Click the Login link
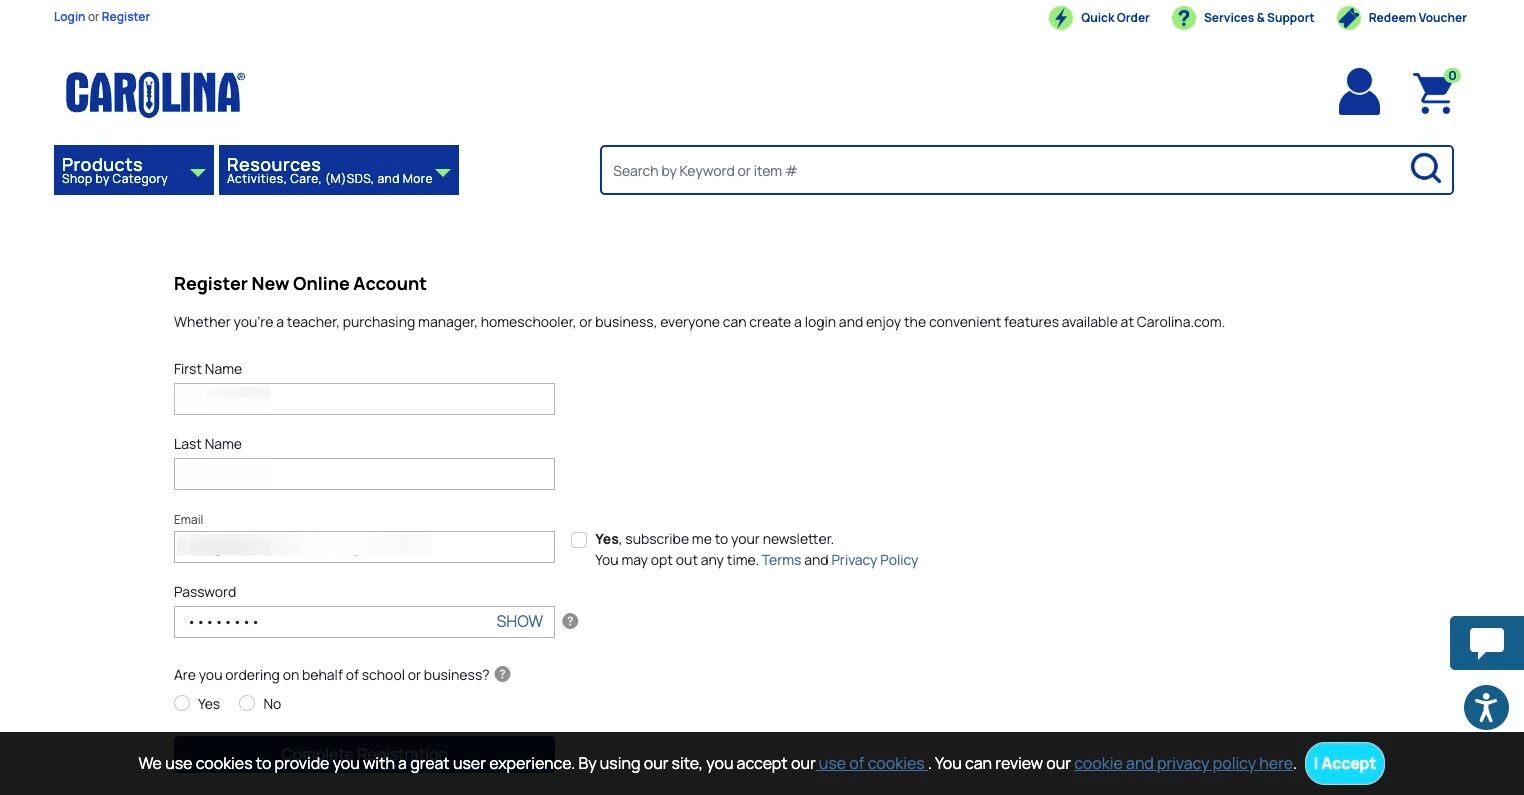The image size is (1524, 795). pos(69,17)
